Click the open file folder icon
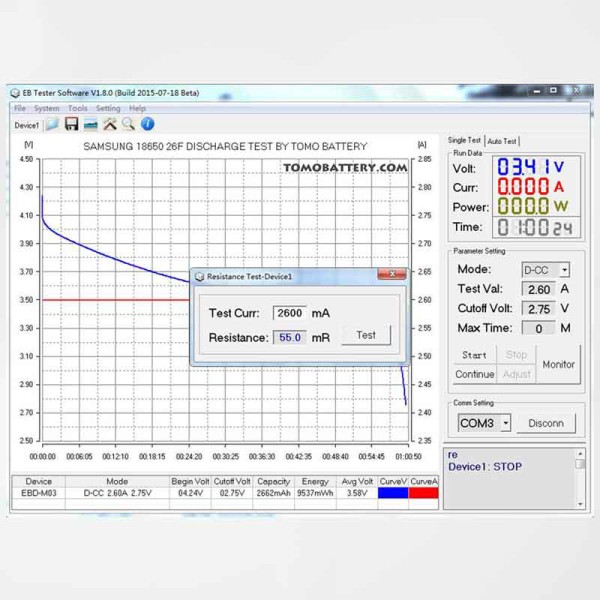The width and height of the screenshot is (600, 600). (x=52, y=124)
